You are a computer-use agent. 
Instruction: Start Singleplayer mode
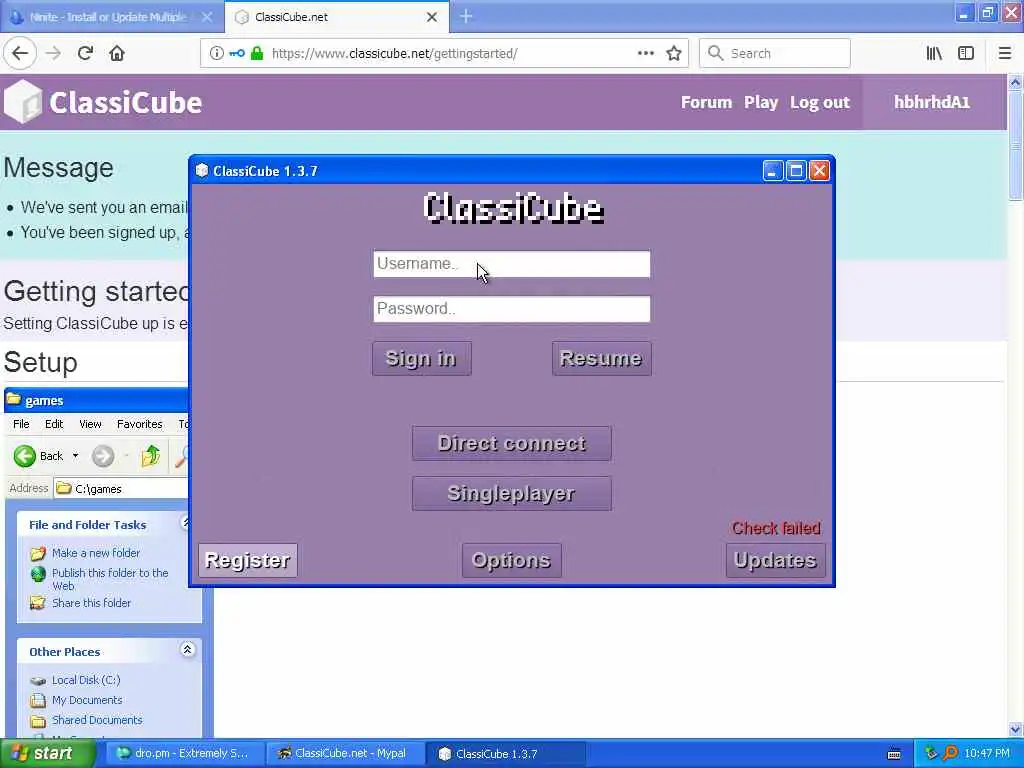[512, 493]
